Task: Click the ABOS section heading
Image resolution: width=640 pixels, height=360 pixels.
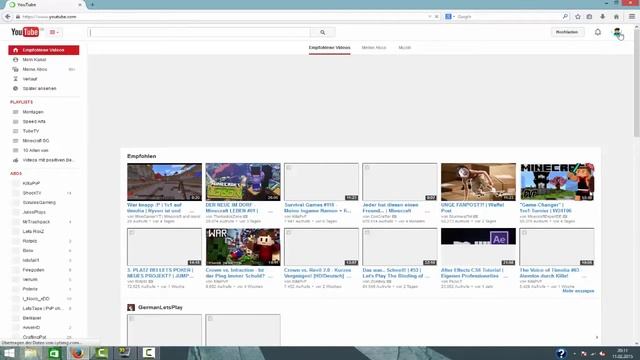Action: 16,173
